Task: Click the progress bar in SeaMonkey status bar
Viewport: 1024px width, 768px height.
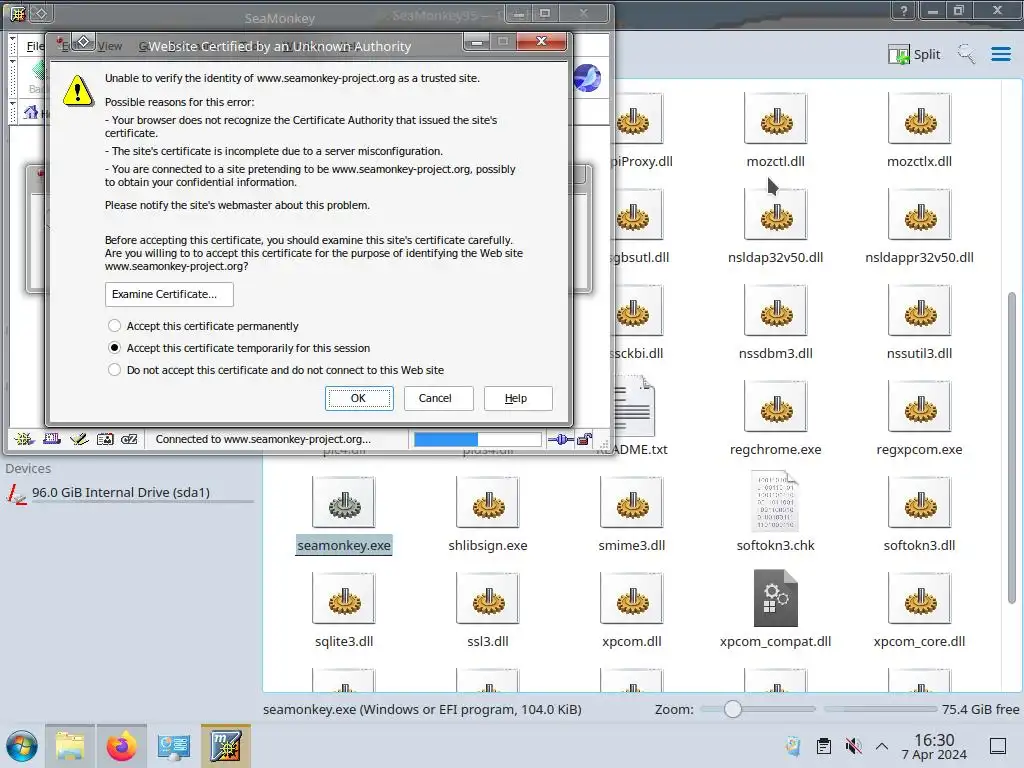Action: (477, 440)
